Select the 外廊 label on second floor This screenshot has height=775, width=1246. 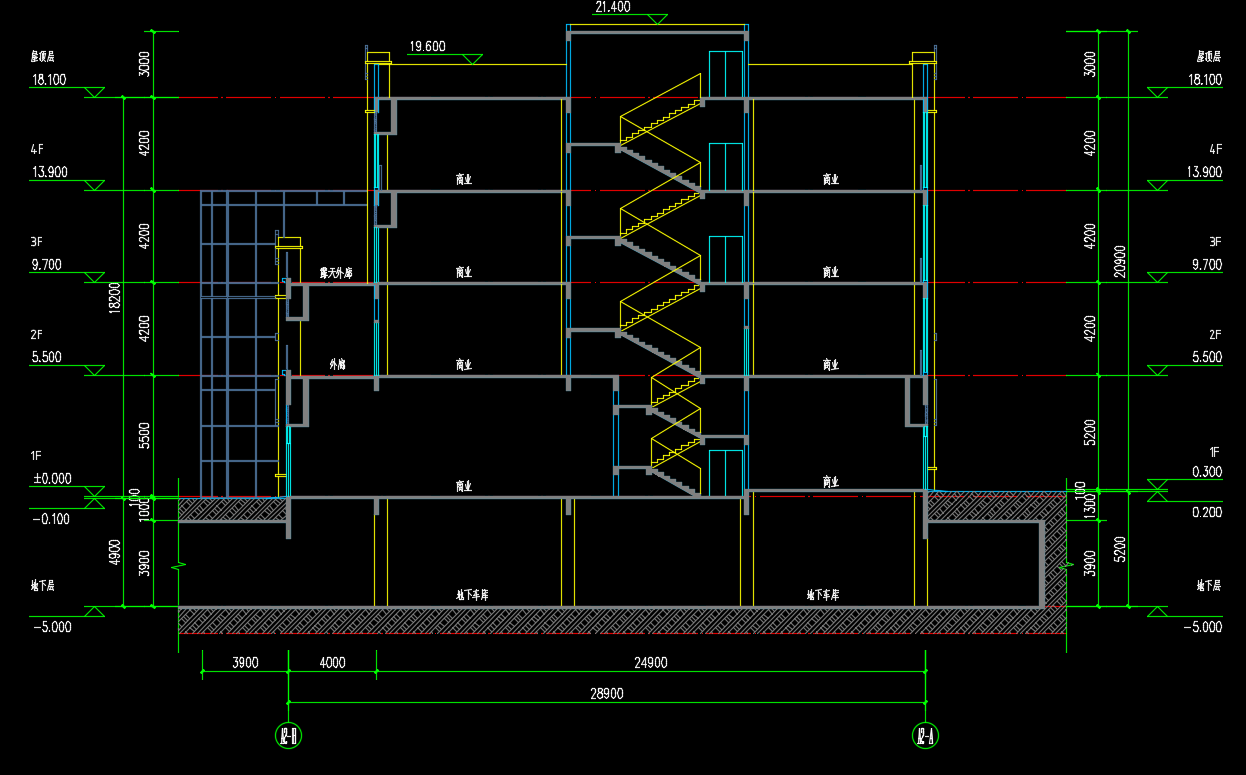coord(337,365)
